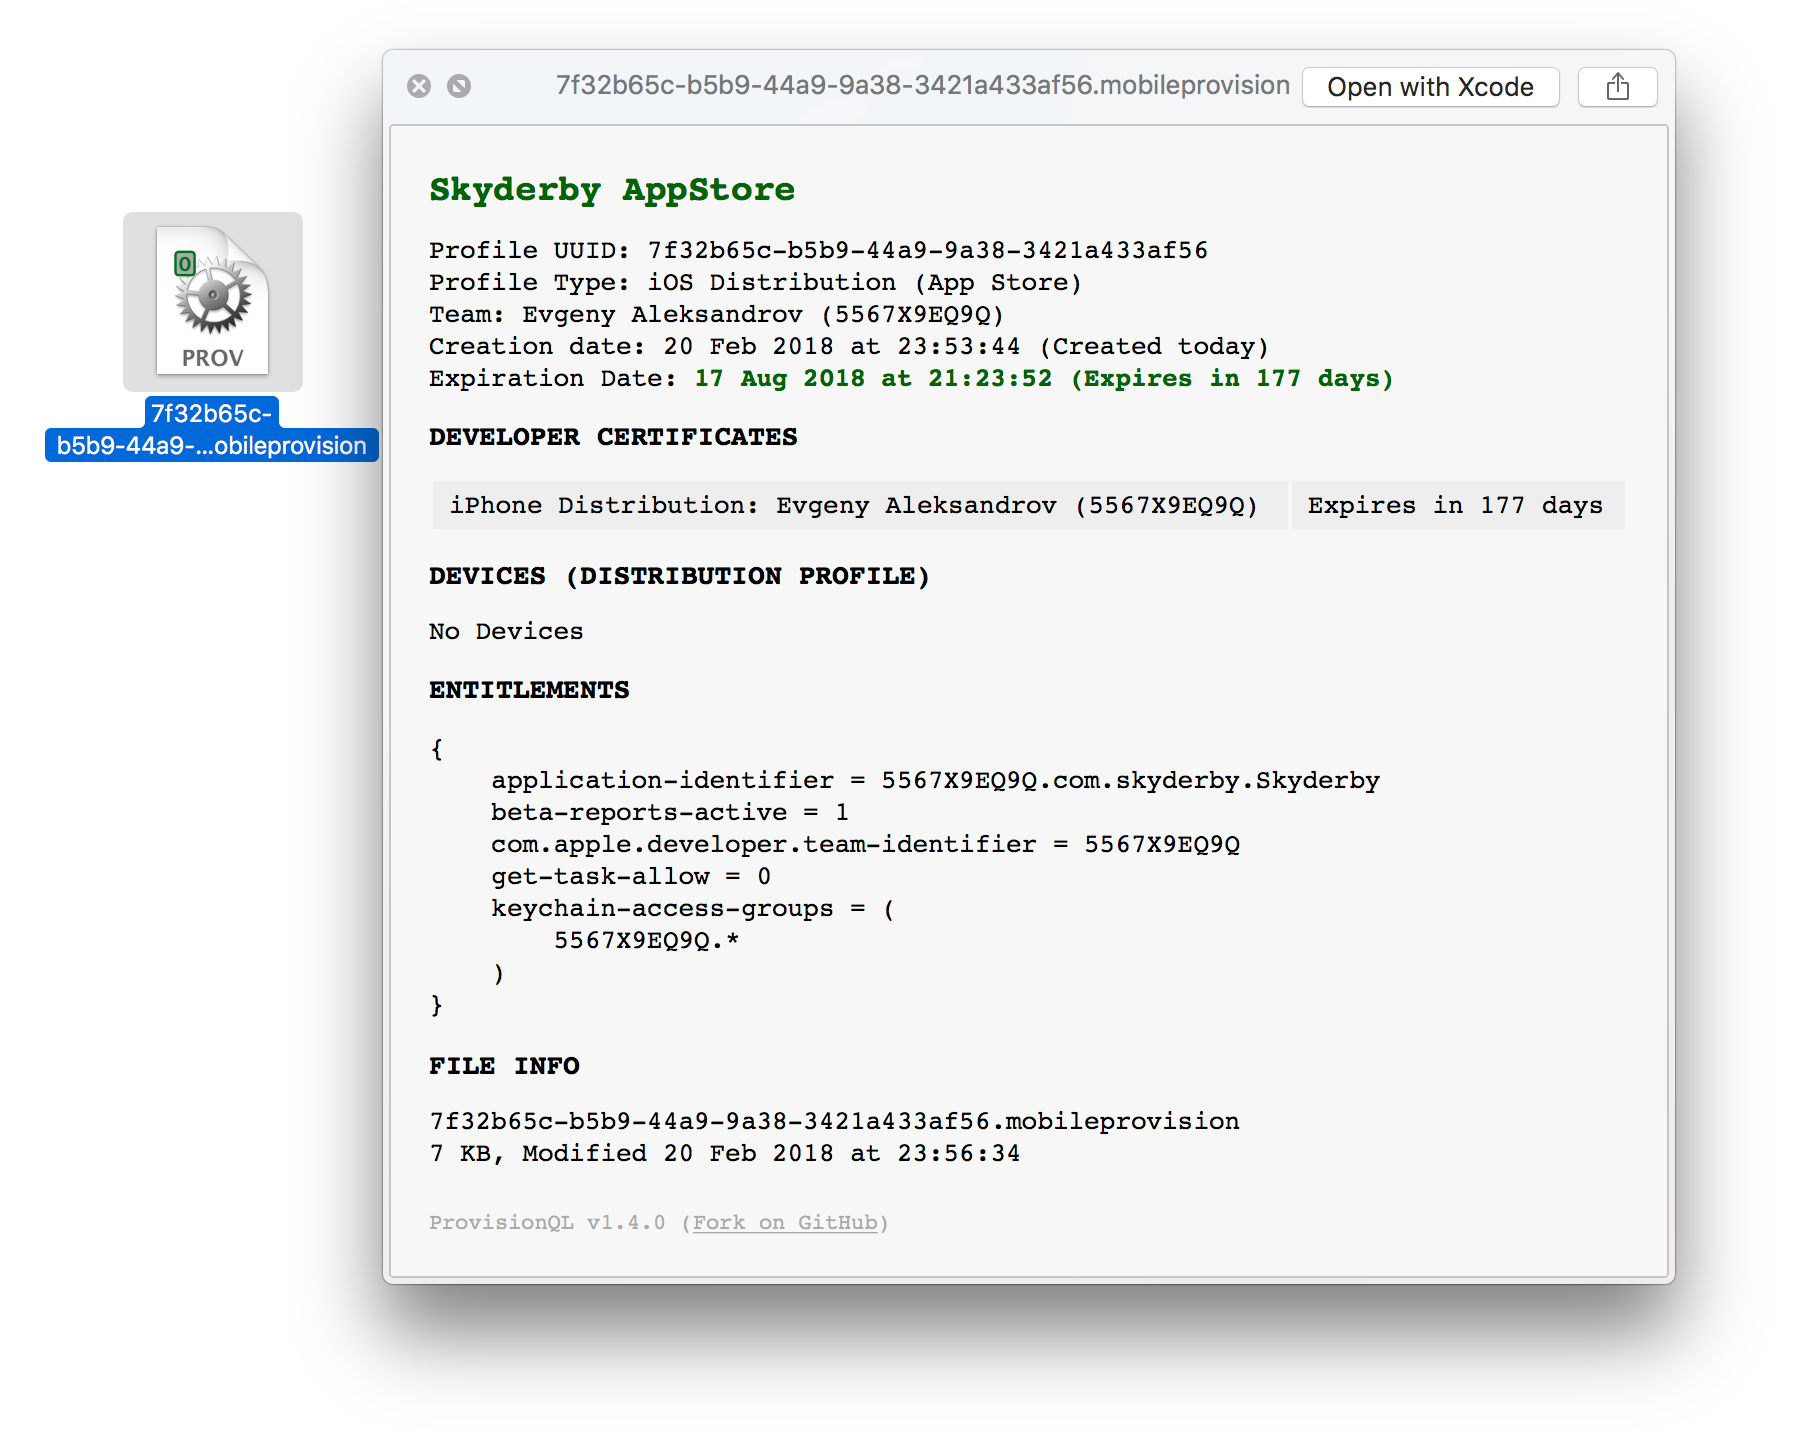Click the green badge on the PROV document icon

click(x=183, y=263)
